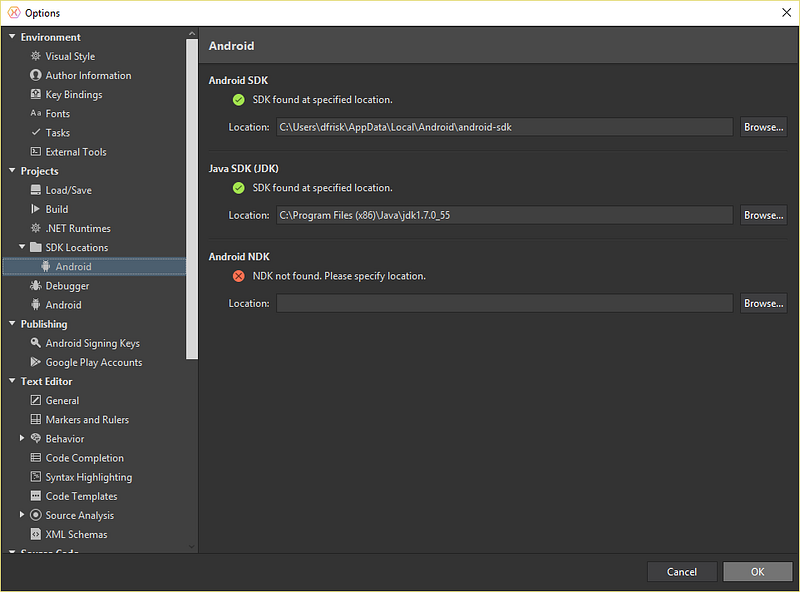Viewport: 800px width, 592px height.
Task: Click the External Tools terminal icon
Action: click(x=36, y=152)
